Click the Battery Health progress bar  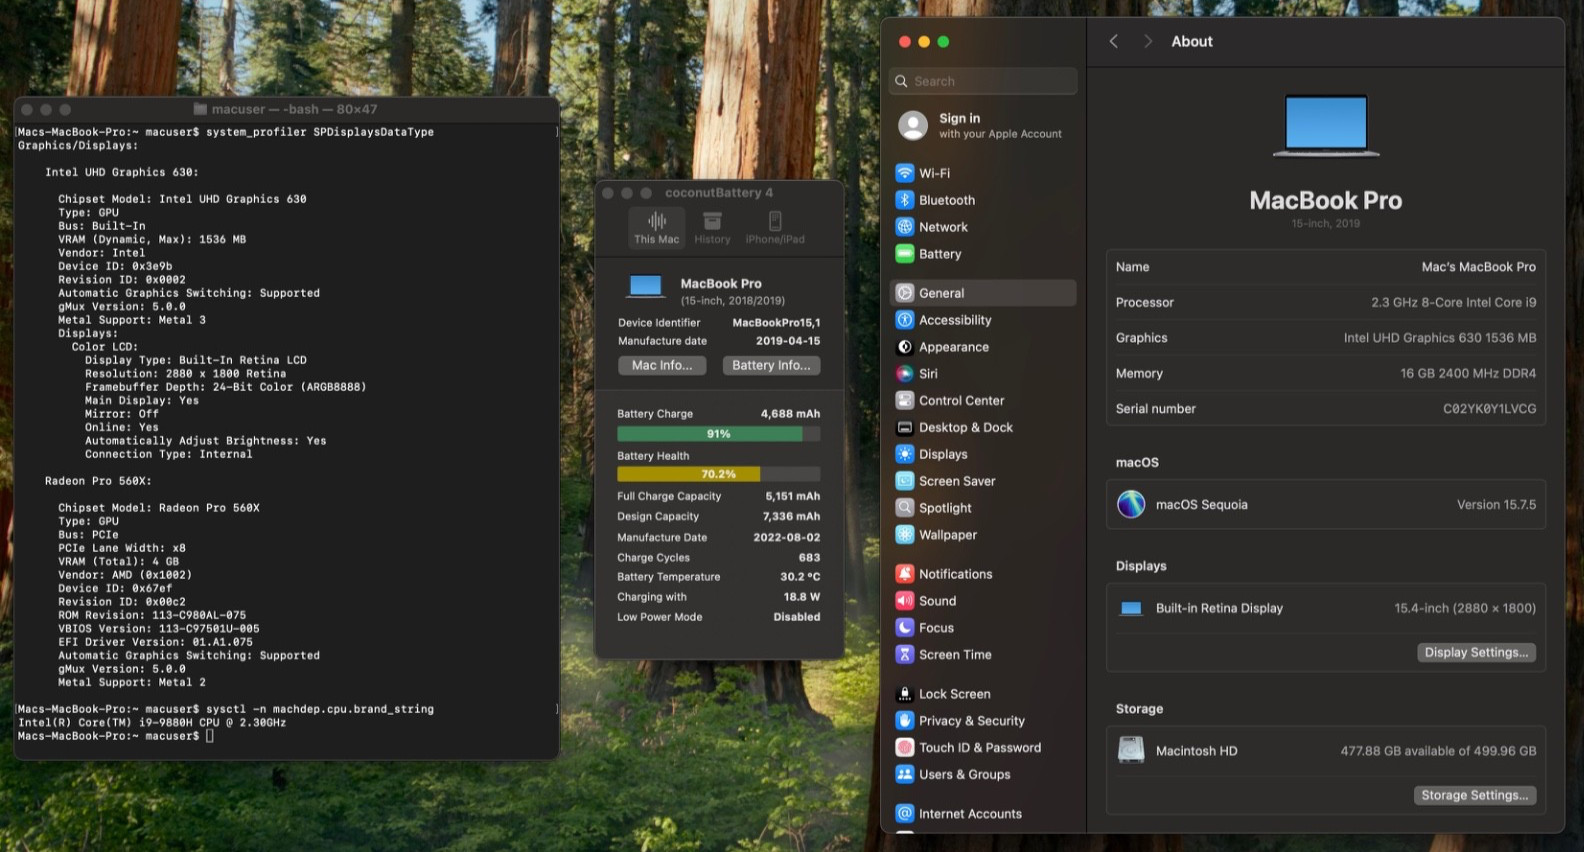718,474
